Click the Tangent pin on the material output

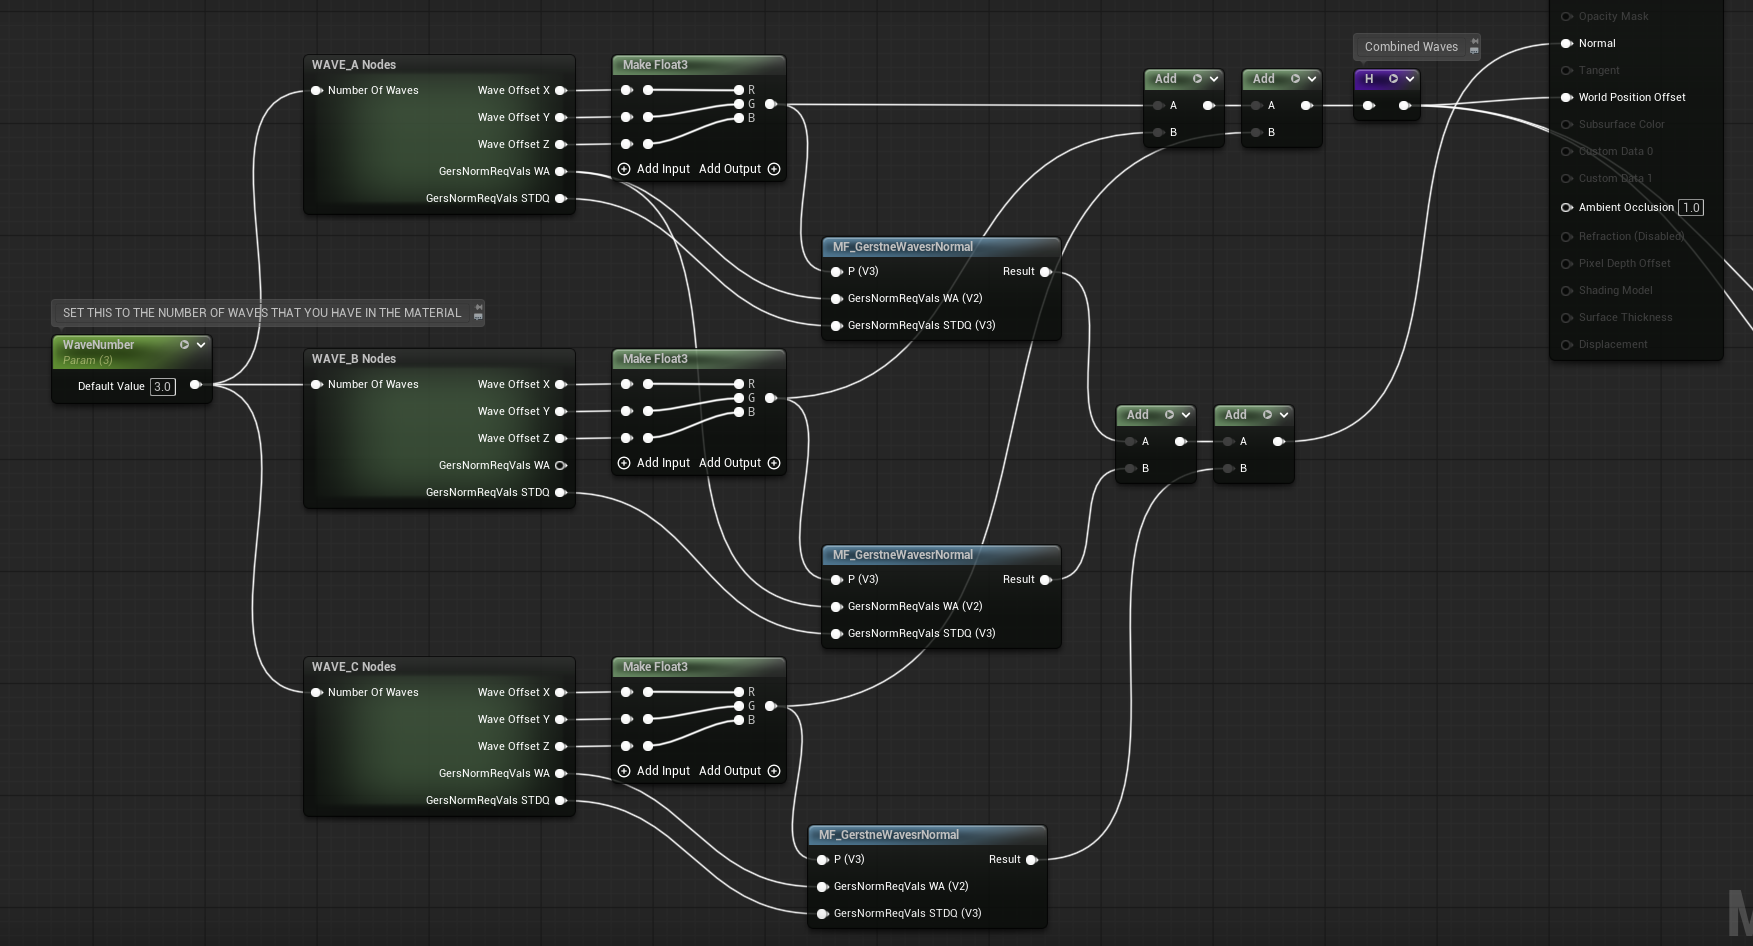click(1567, 70)
